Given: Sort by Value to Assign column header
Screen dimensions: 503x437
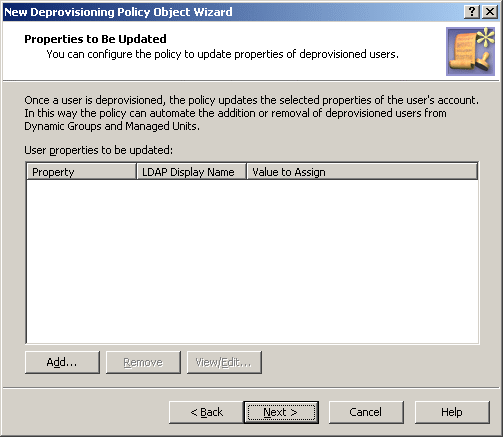Looking at the screenshot, I should (362, 172).
